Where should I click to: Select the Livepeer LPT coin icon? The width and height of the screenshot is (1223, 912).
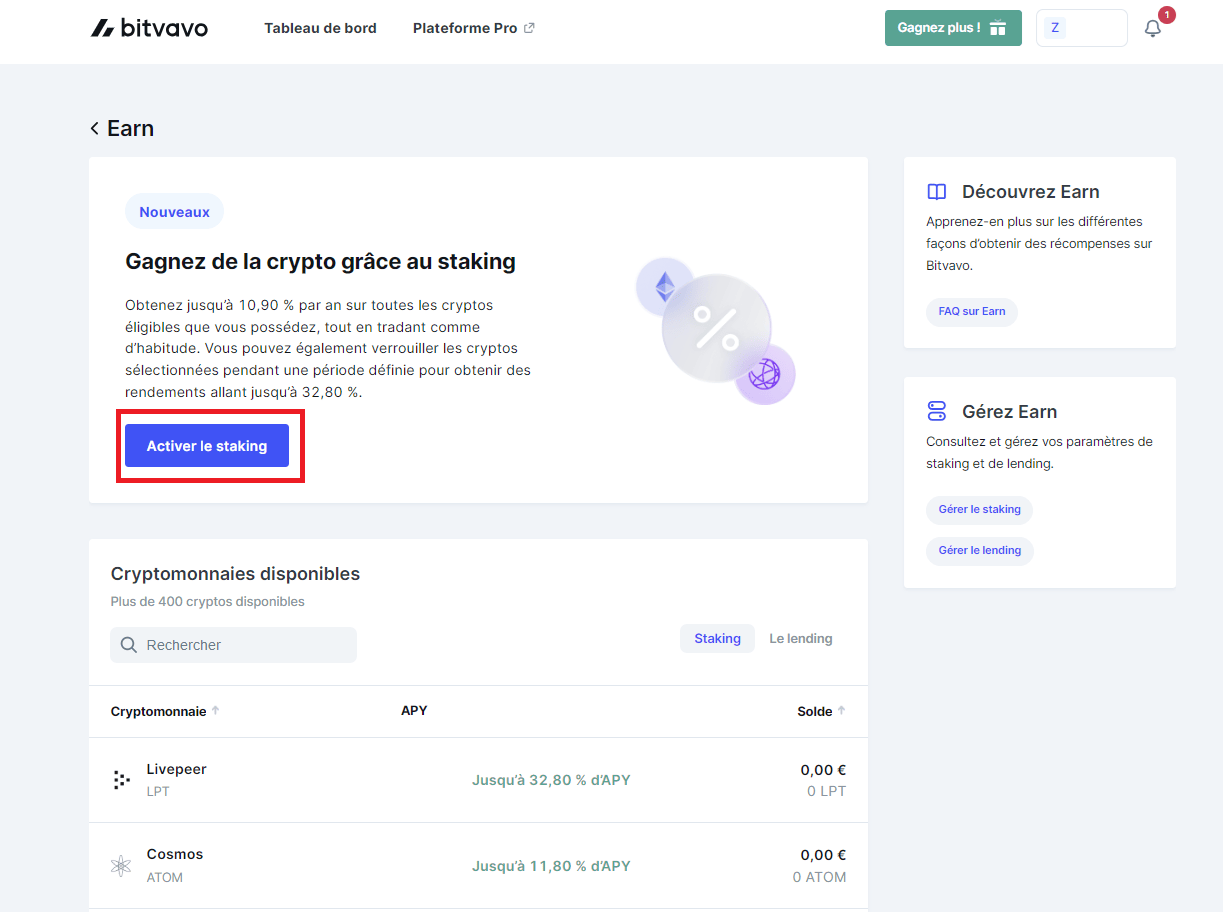coord(121,779)
